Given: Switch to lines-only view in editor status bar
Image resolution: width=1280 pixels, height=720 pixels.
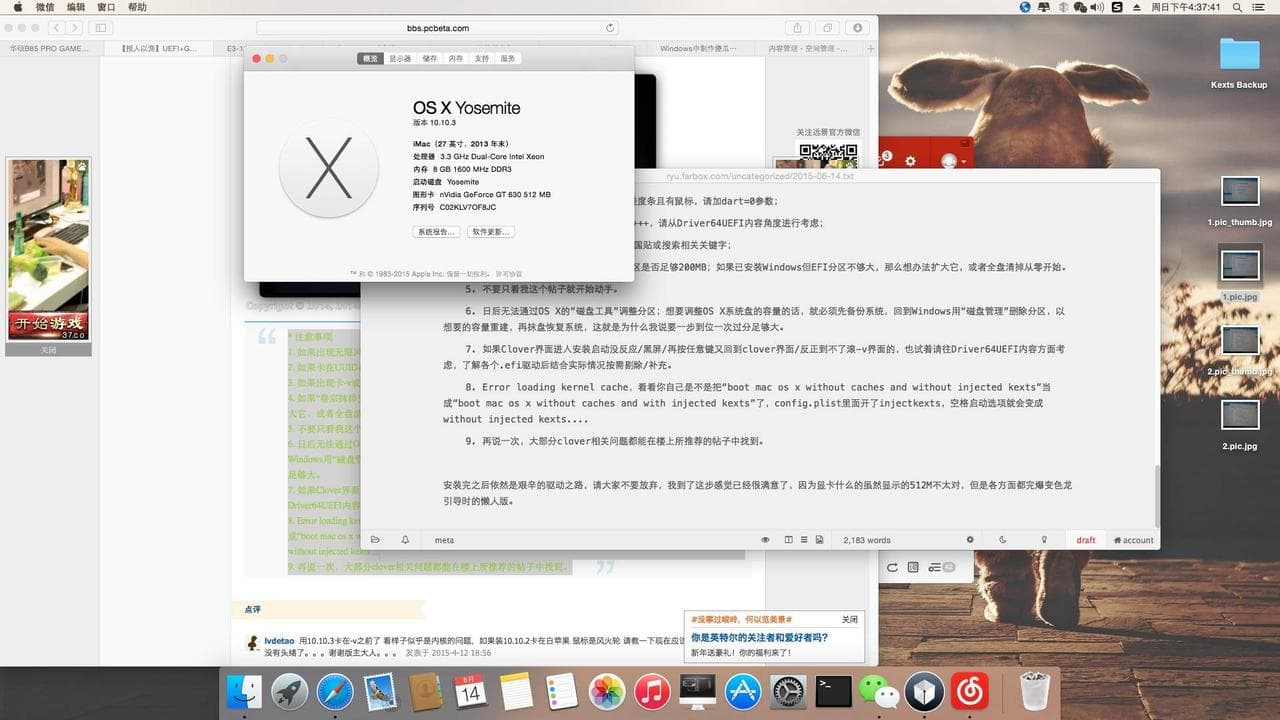Looking at the screenshot, I should point(804,540).
